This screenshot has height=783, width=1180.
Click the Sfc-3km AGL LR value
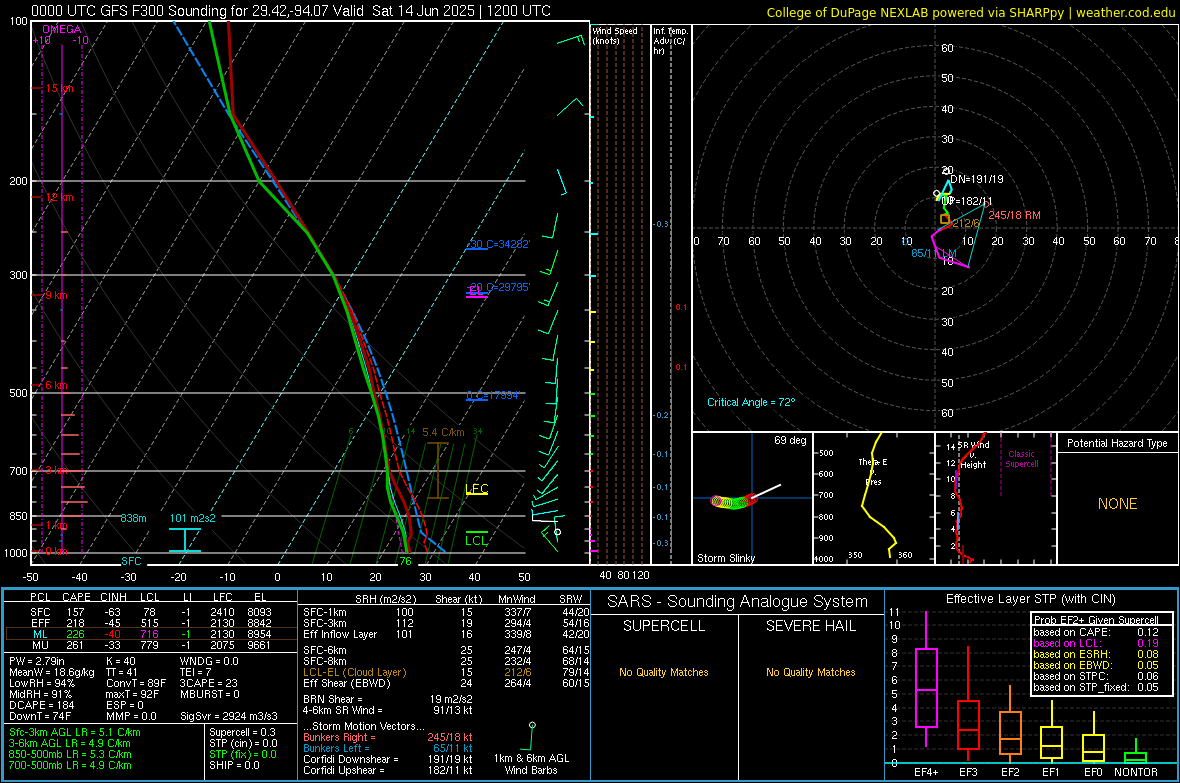coord(75,732)
